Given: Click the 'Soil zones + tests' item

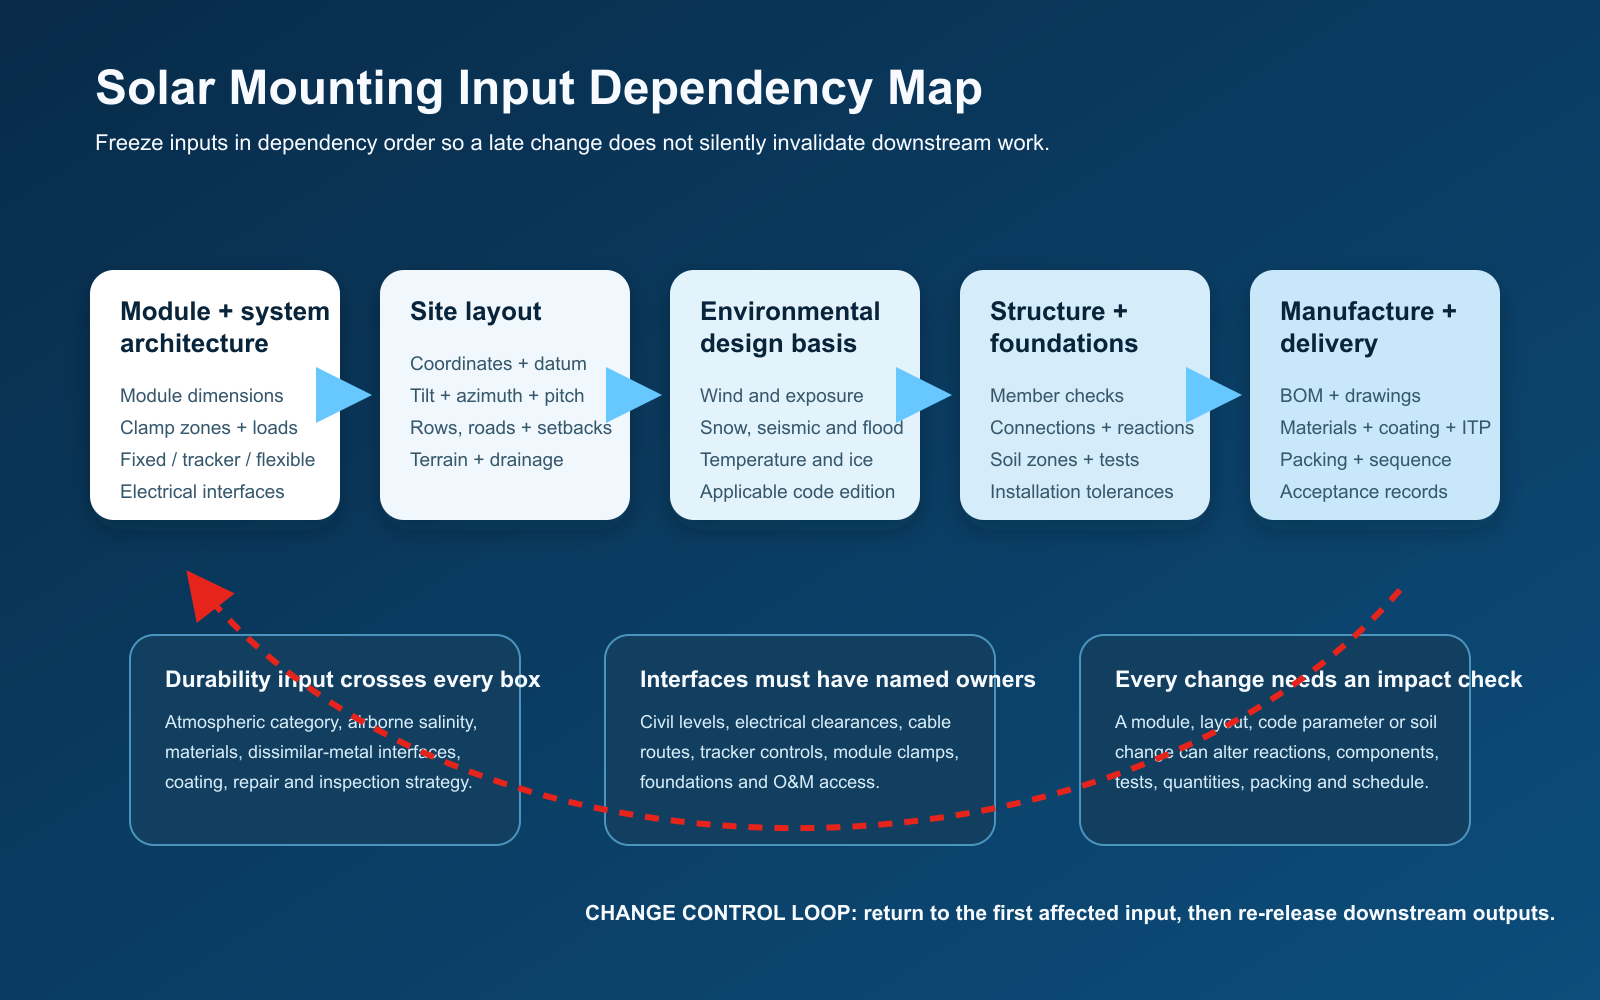Looking at the screenshot, I should (1064, 459).
